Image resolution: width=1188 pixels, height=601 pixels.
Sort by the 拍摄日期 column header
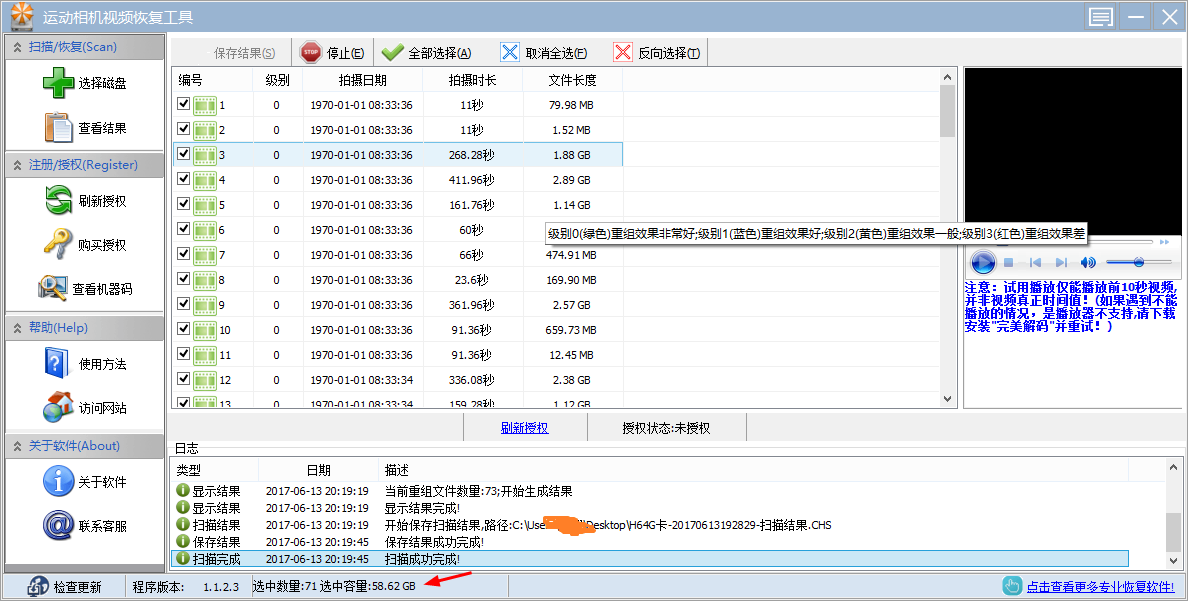pos(362,80)
